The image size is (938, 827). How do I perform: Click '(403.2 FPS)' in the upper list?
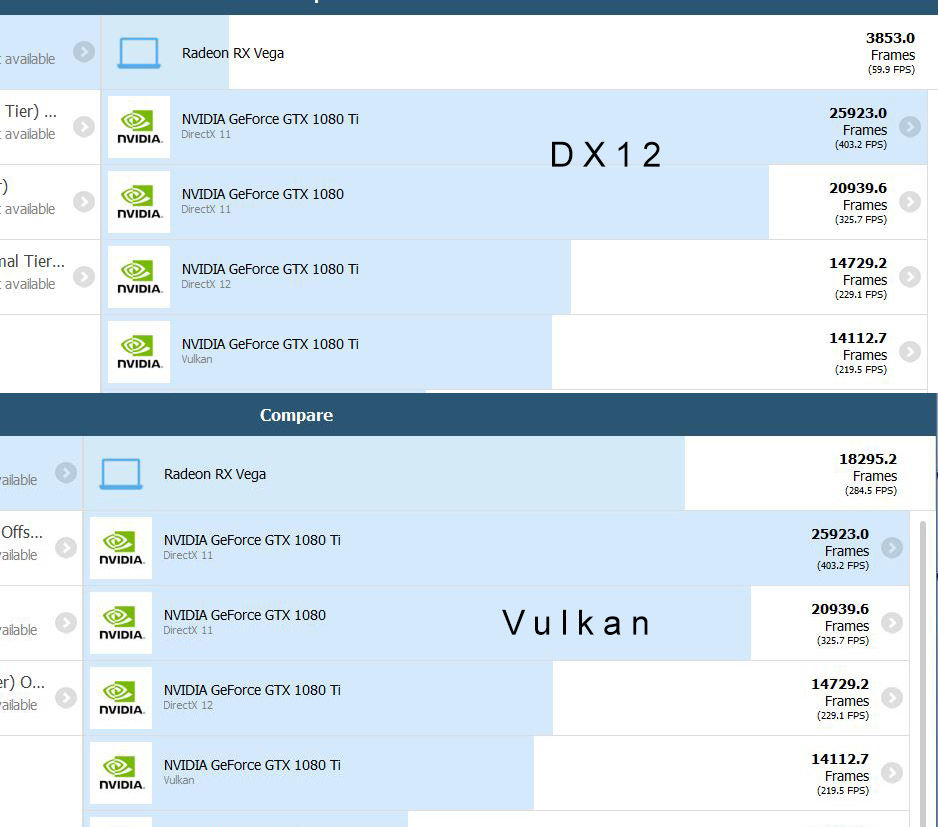click(861, 144)
